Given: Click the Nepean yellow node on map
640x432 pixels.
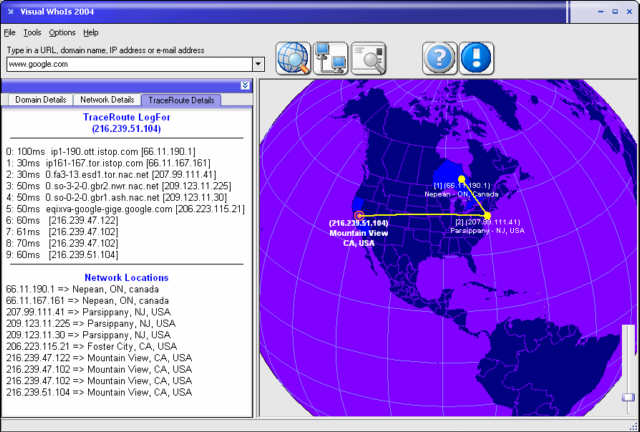Looking at the screenshot, I should (x=461, y=179).
